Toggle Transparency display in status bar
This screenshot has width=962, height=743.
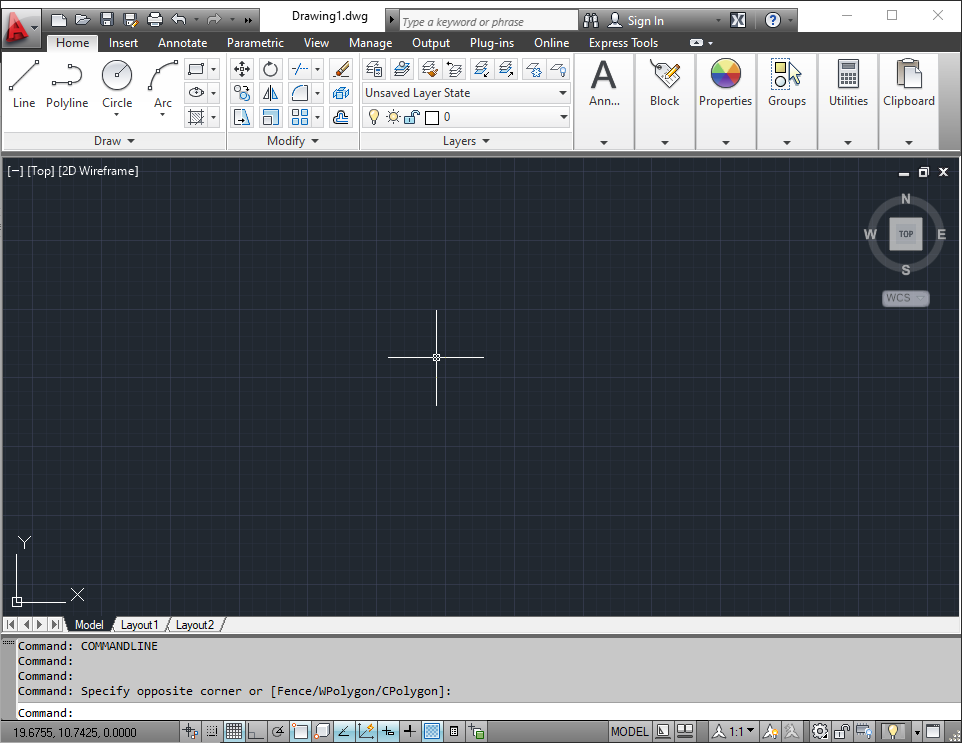[432, 731]
